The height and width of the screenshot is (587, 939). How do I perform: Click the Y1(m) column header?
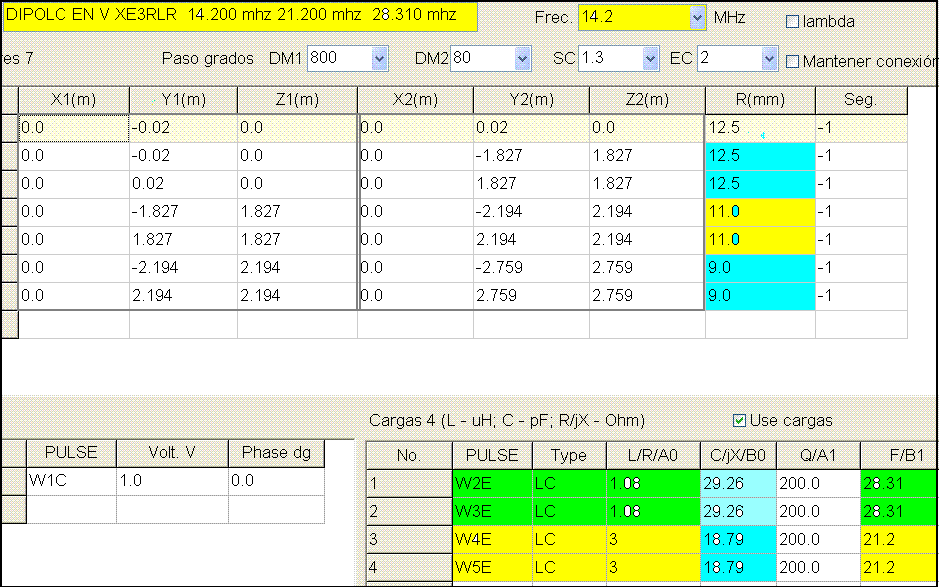pyautogui.click(x=183, y=100)
